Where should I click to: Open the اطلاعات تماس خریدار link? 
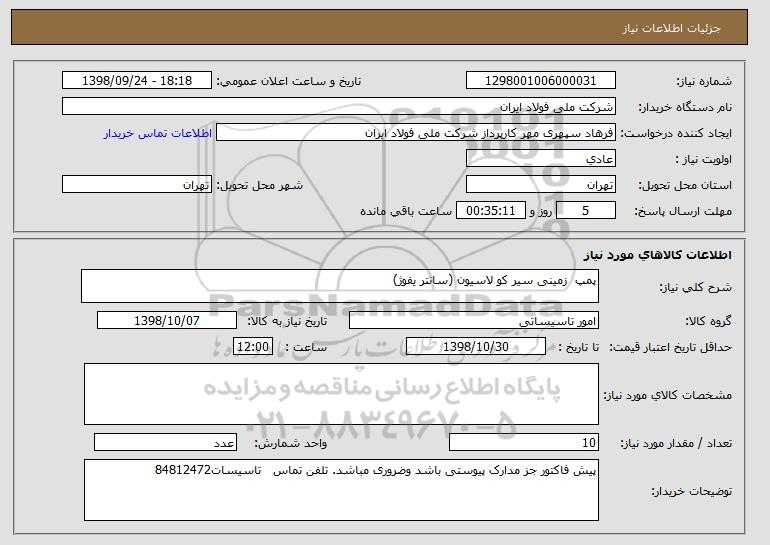coord(158,133)
